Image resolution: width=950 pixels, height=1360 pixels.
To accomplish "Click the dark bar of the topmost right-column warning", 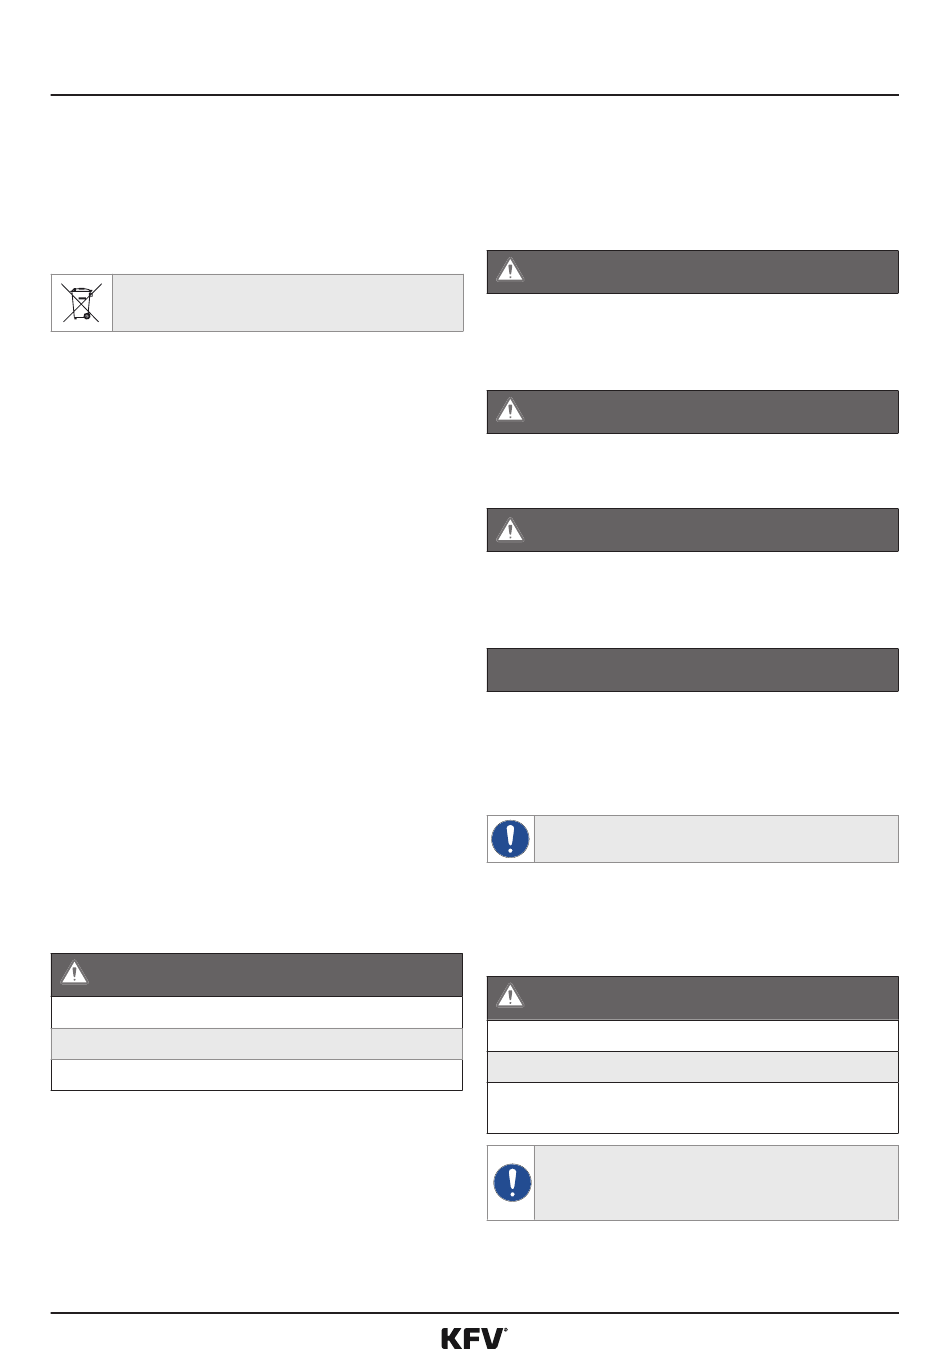I will coord(693,272).
